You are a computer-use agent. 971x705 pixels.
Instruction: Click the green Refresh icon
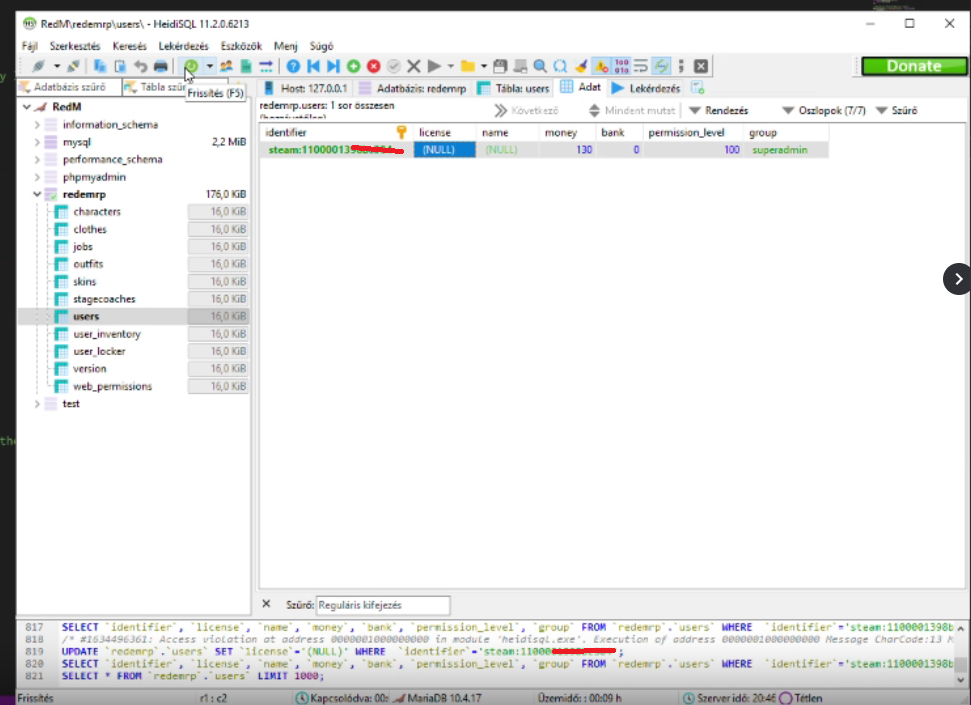191,66
